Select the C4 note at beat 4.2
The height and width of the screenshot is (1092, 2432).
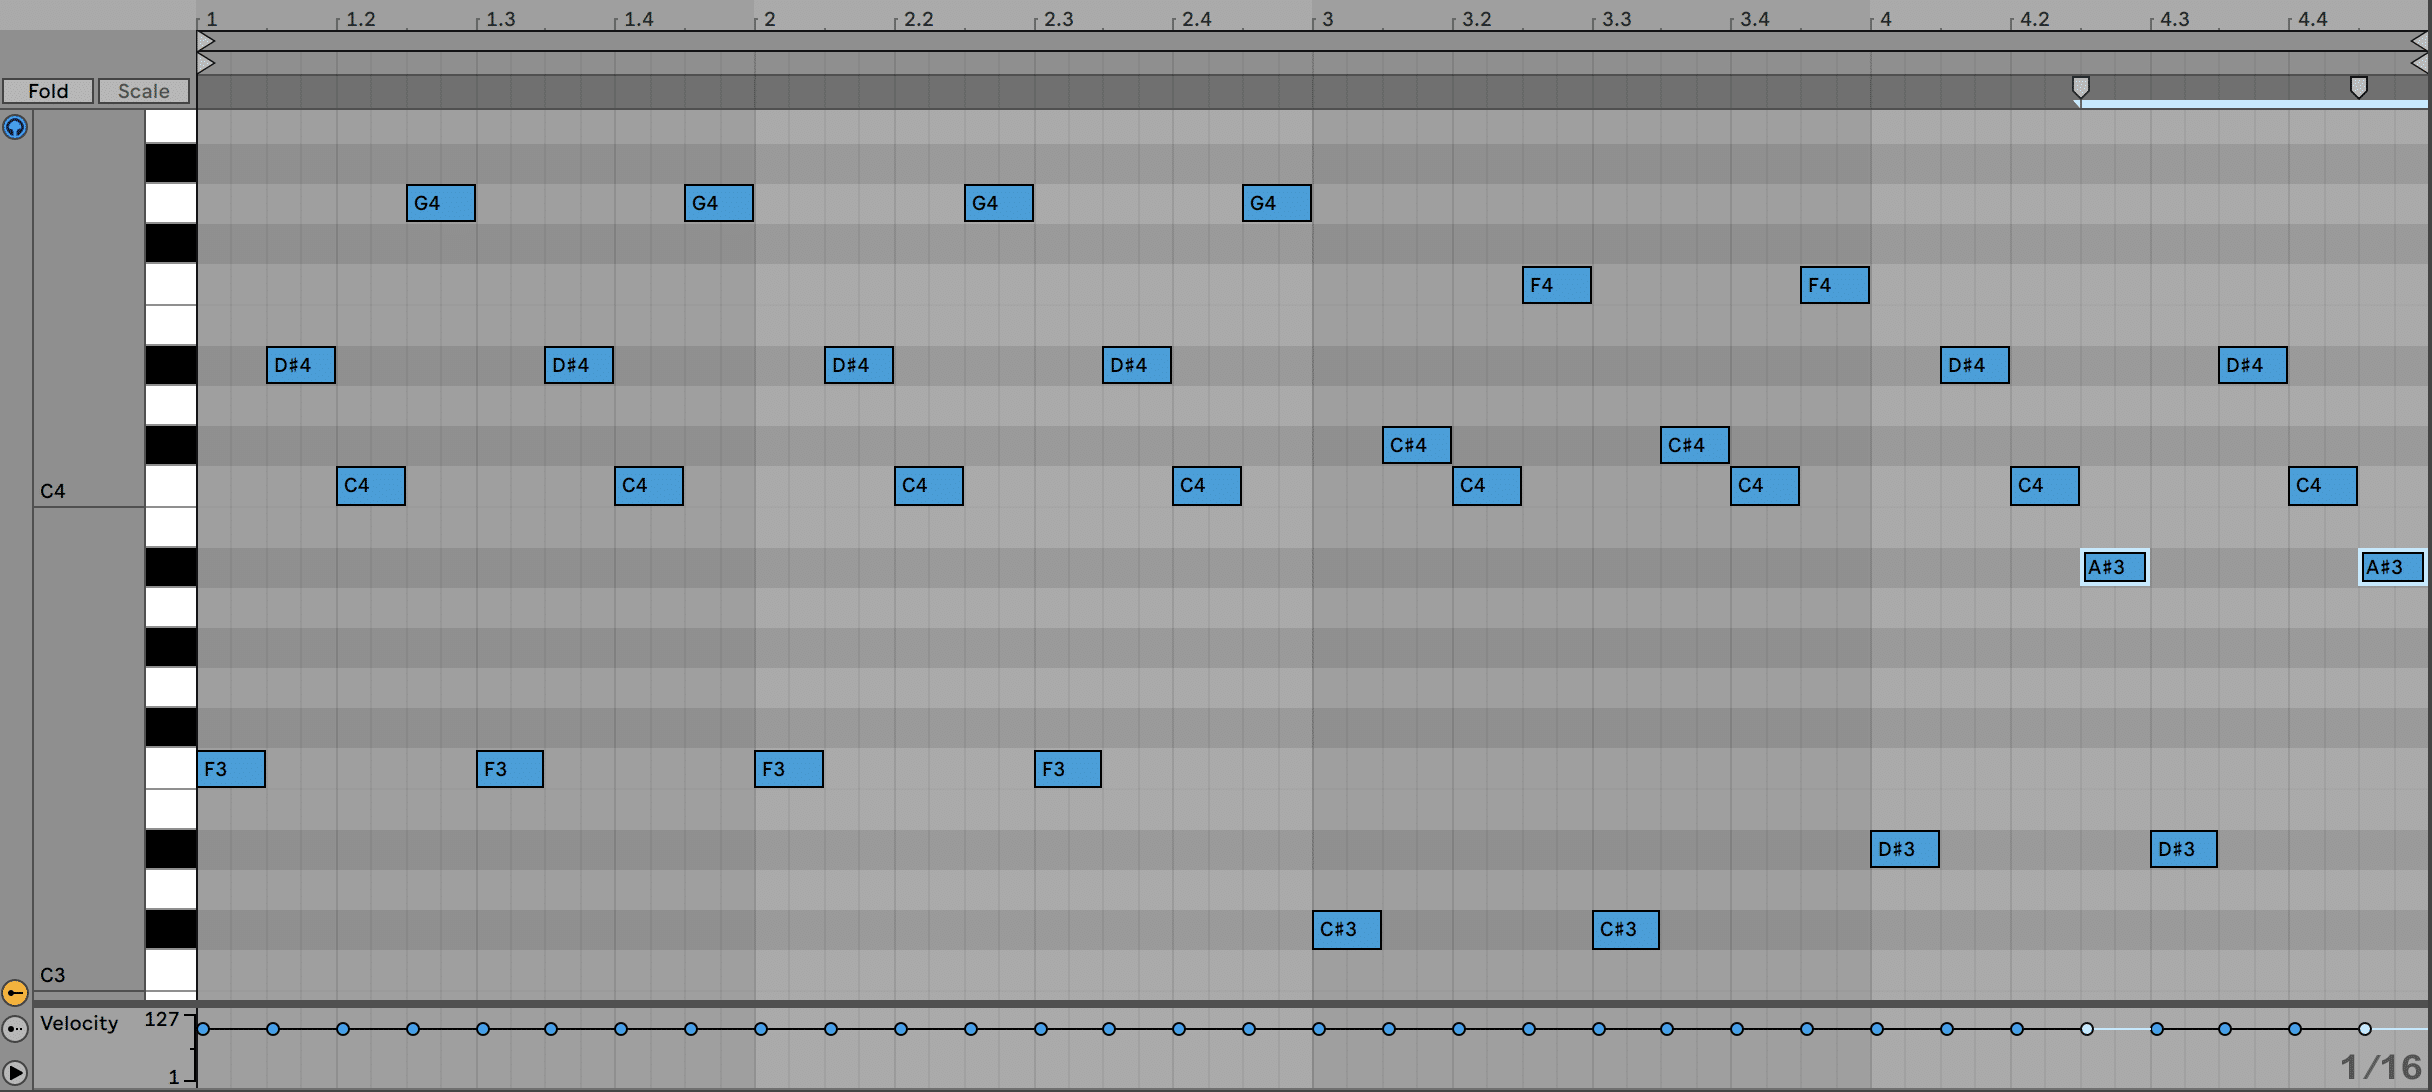pyautogui.click(x=2045, y=486)
